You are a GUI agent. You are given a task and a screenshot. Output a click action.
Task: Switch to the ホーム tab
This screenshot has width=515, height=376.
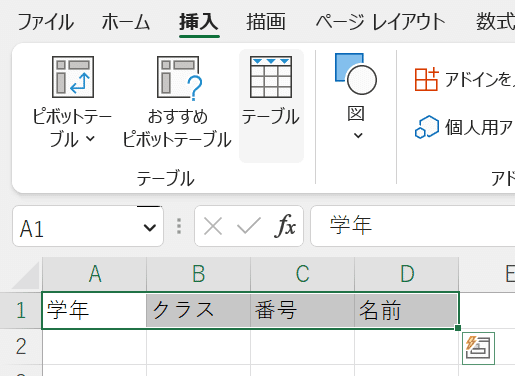pos(126,22)
